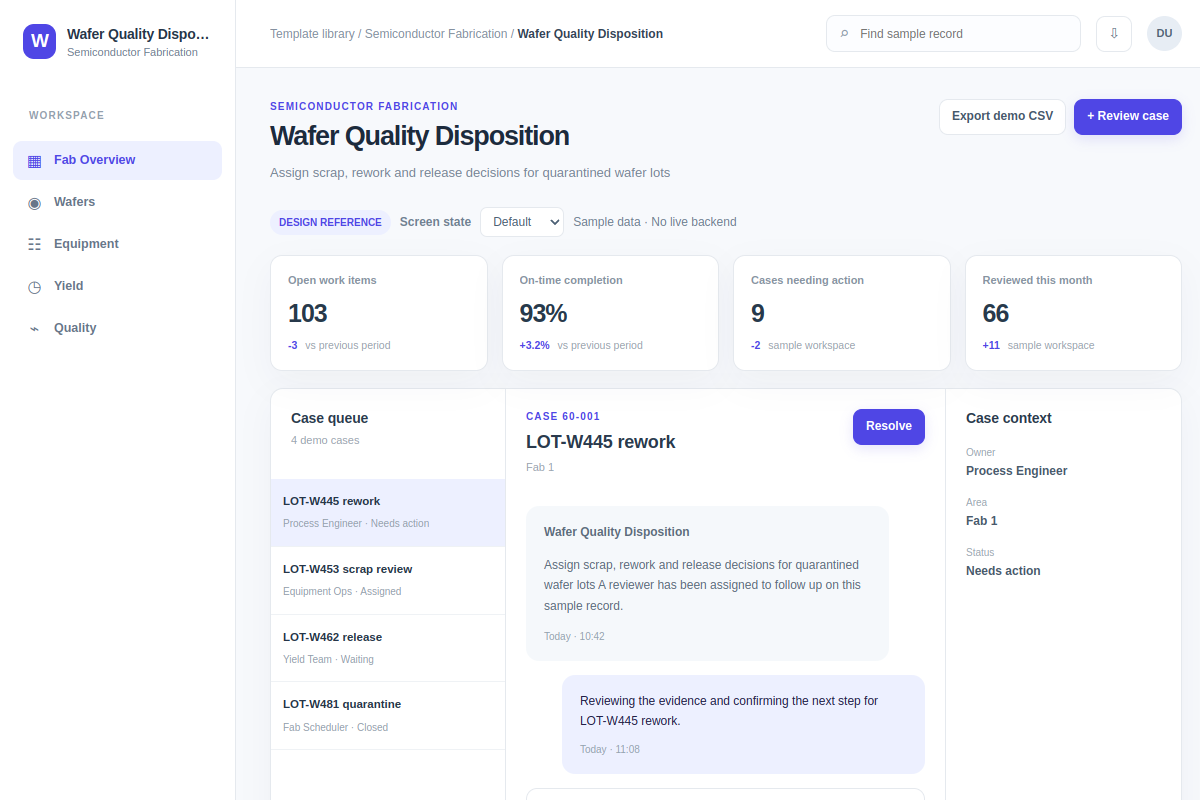Click the +11 change value
The width and height of the screenshot is (1200, 800).
[991, 345]
